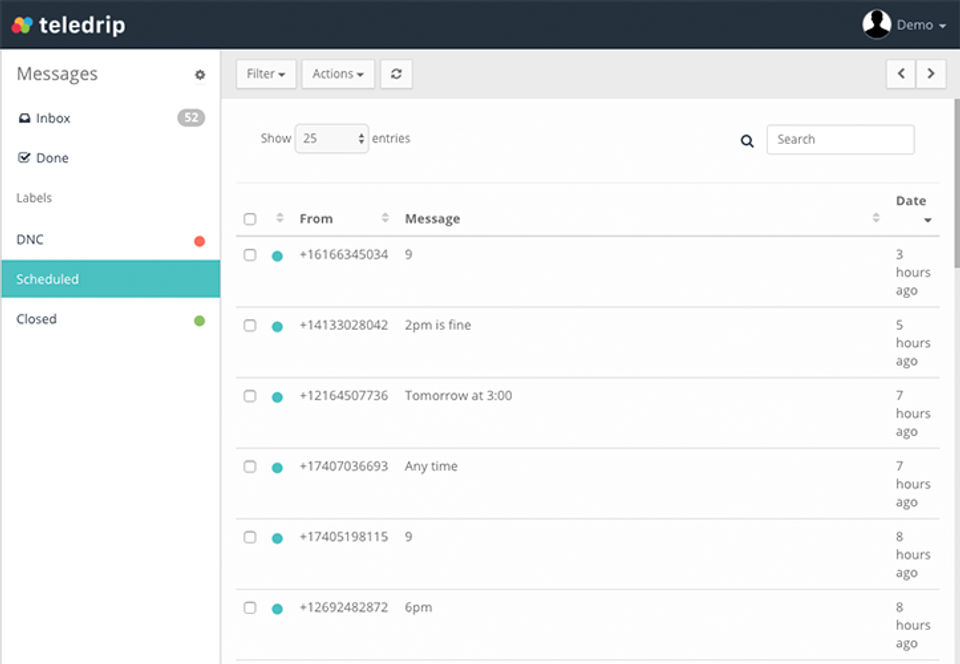The width and height of the screenshot is (960, 664).
Task: Open the Inbox folder
Action: 110,118
